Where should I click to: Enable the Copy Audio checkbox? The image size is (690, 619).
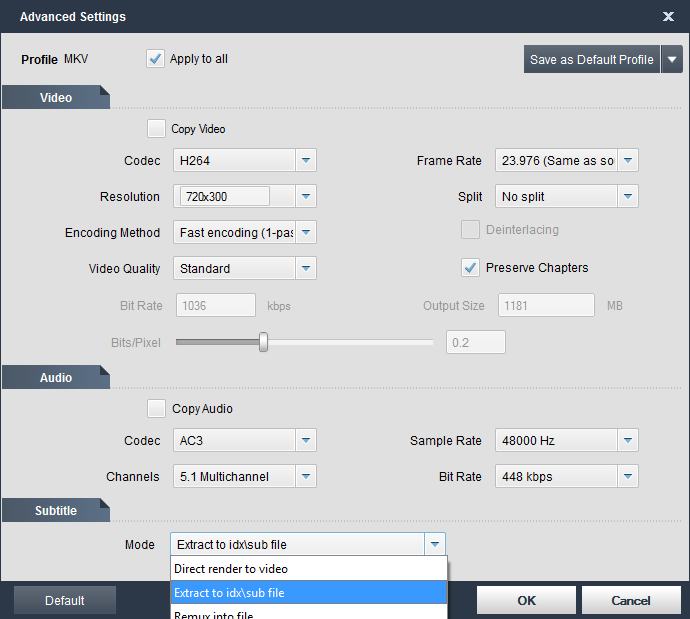pos(156,409)
